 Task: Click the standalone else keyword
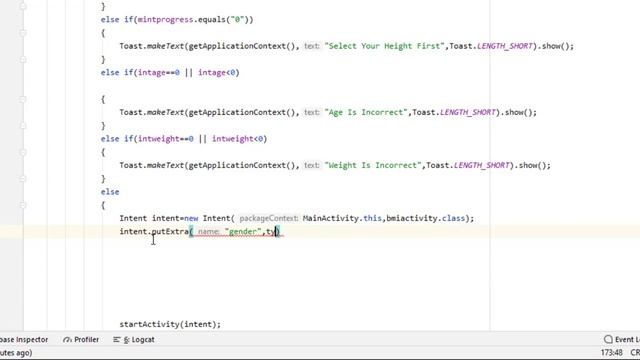(110, 192)
